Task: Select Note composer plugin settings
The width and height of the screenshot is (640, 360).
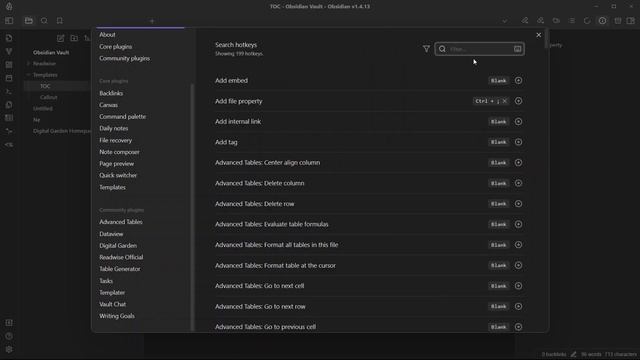Action: pos(119,152)
